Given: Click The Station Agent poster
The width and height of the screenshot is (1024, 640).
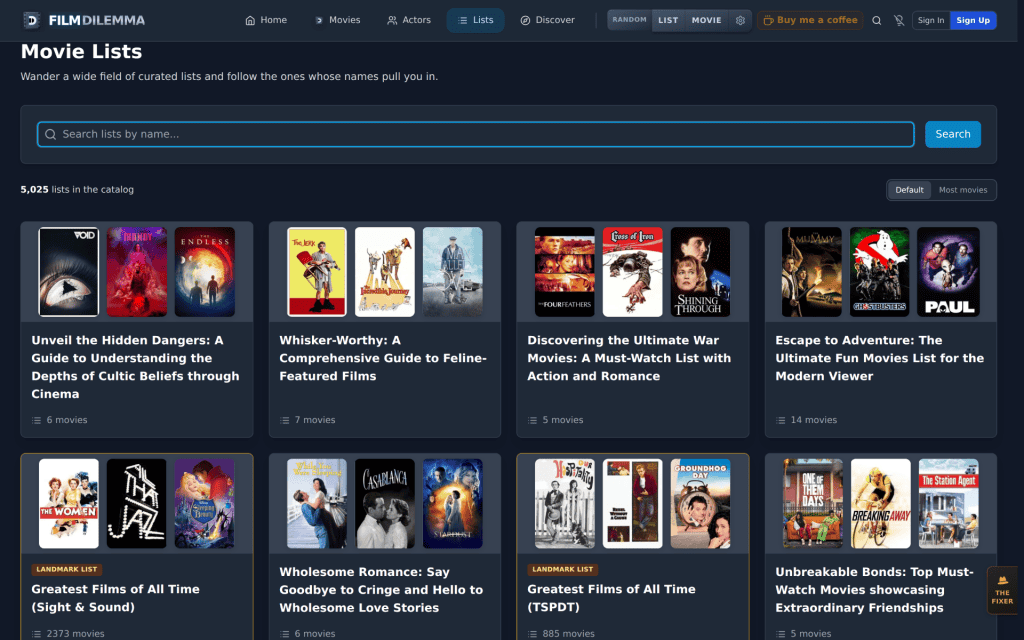Looking at the screenshot, I should point(949,504).
